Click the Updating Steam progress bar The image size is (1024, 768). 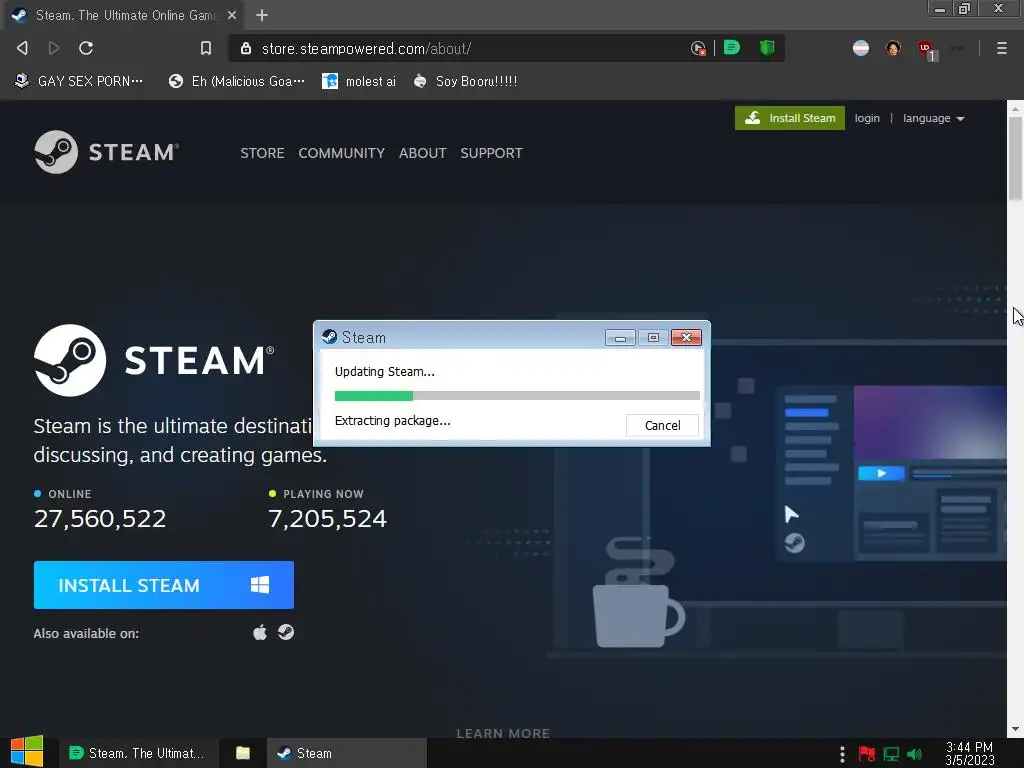pos(517,396)
